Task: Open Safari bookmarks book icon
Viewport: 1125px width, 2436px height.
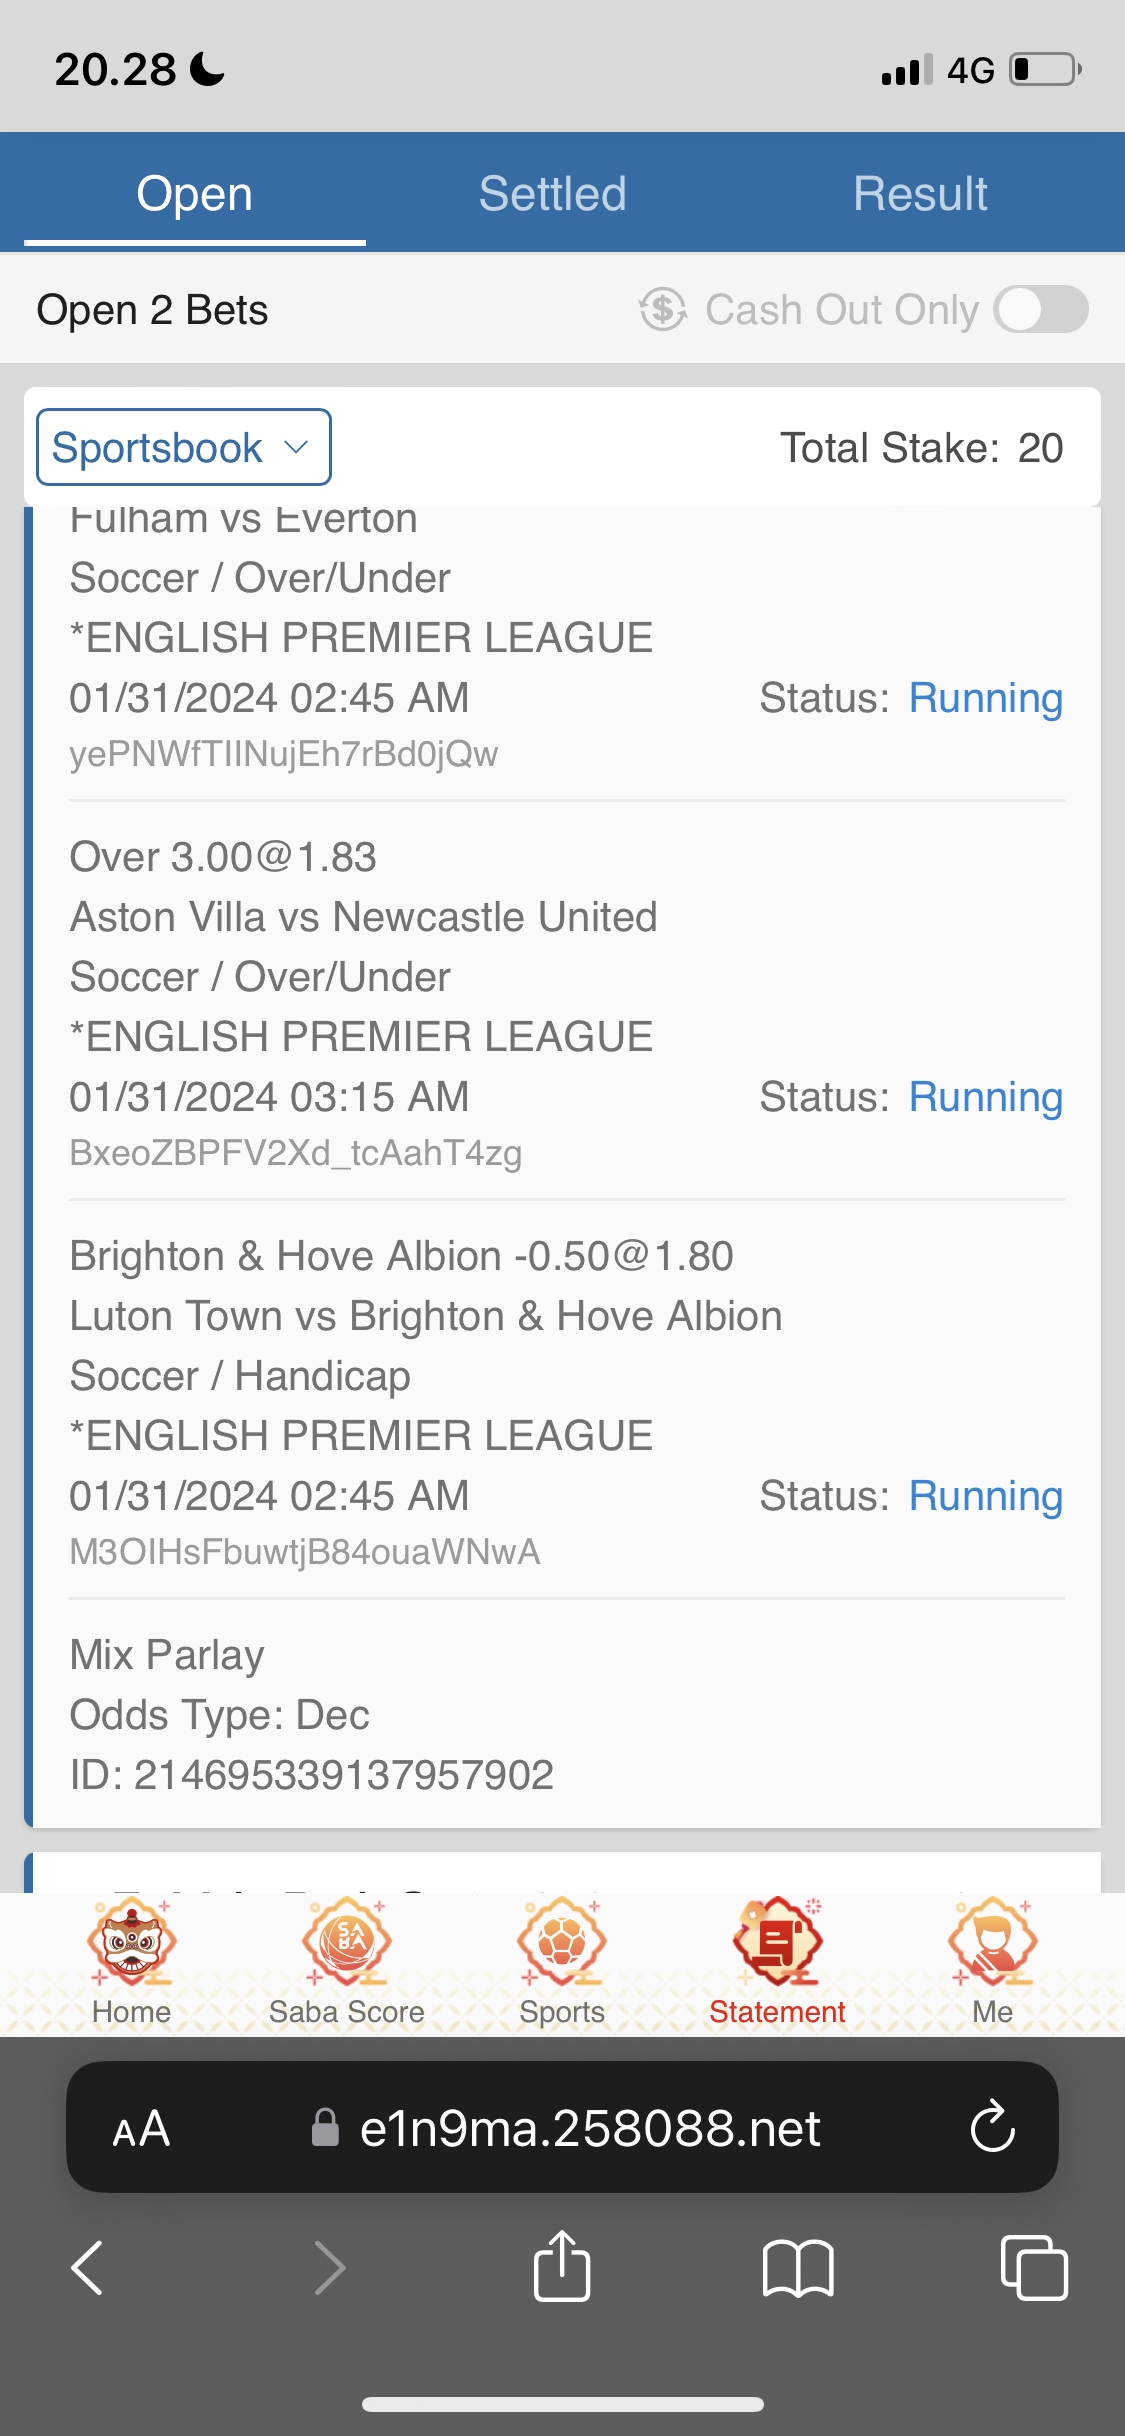Action: (x=797, y=2266)
